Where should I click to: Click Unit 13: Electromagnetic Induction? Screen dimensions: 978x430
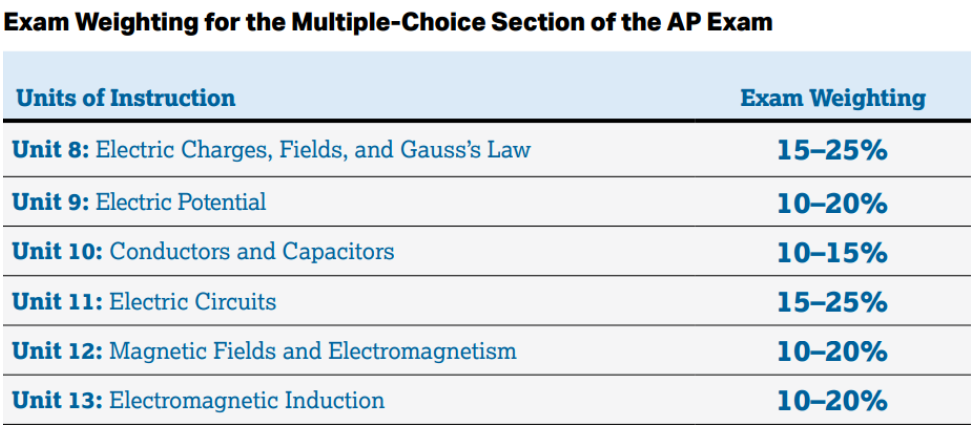(x=198, y=400)
